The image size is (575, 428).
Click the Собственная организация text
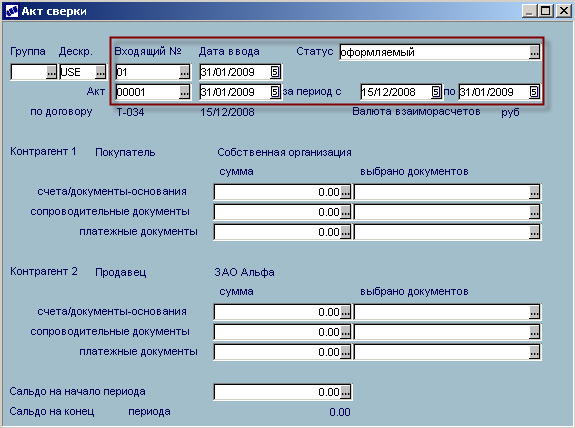click(x=284, y=152)
